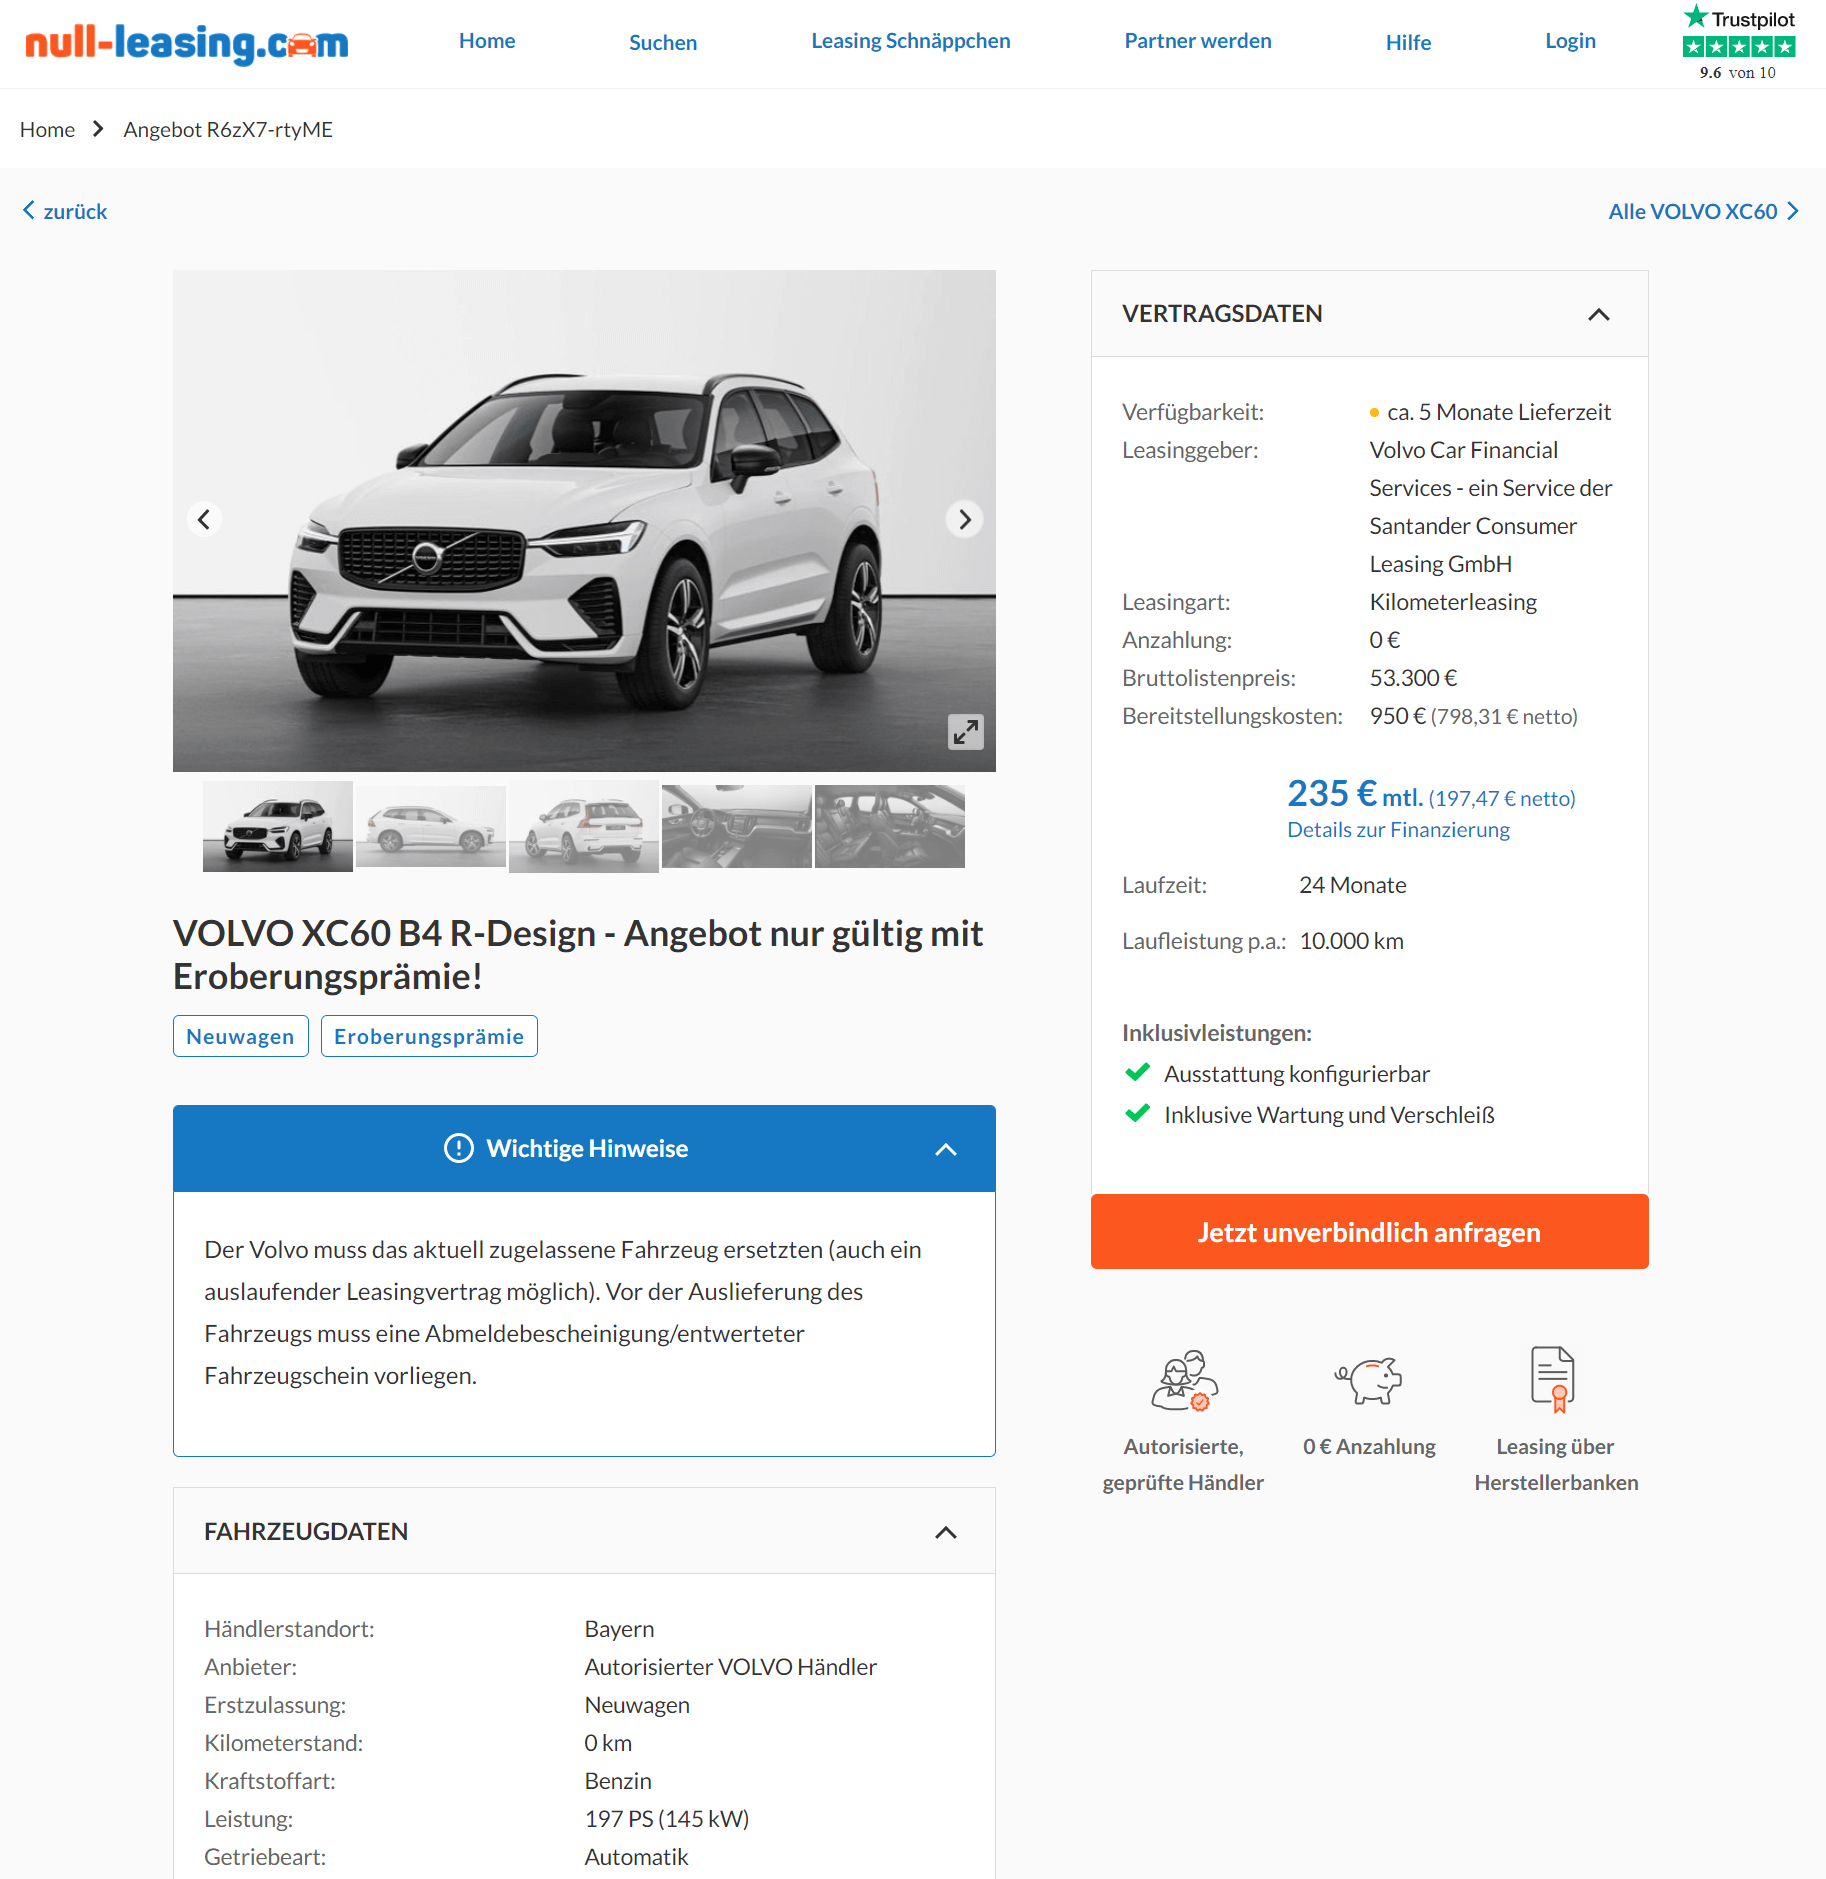Open the Leasing Schnäppchen menu item
Image resolution: width=1826 pixels, height=1879 pixels.
pos(910,41)
